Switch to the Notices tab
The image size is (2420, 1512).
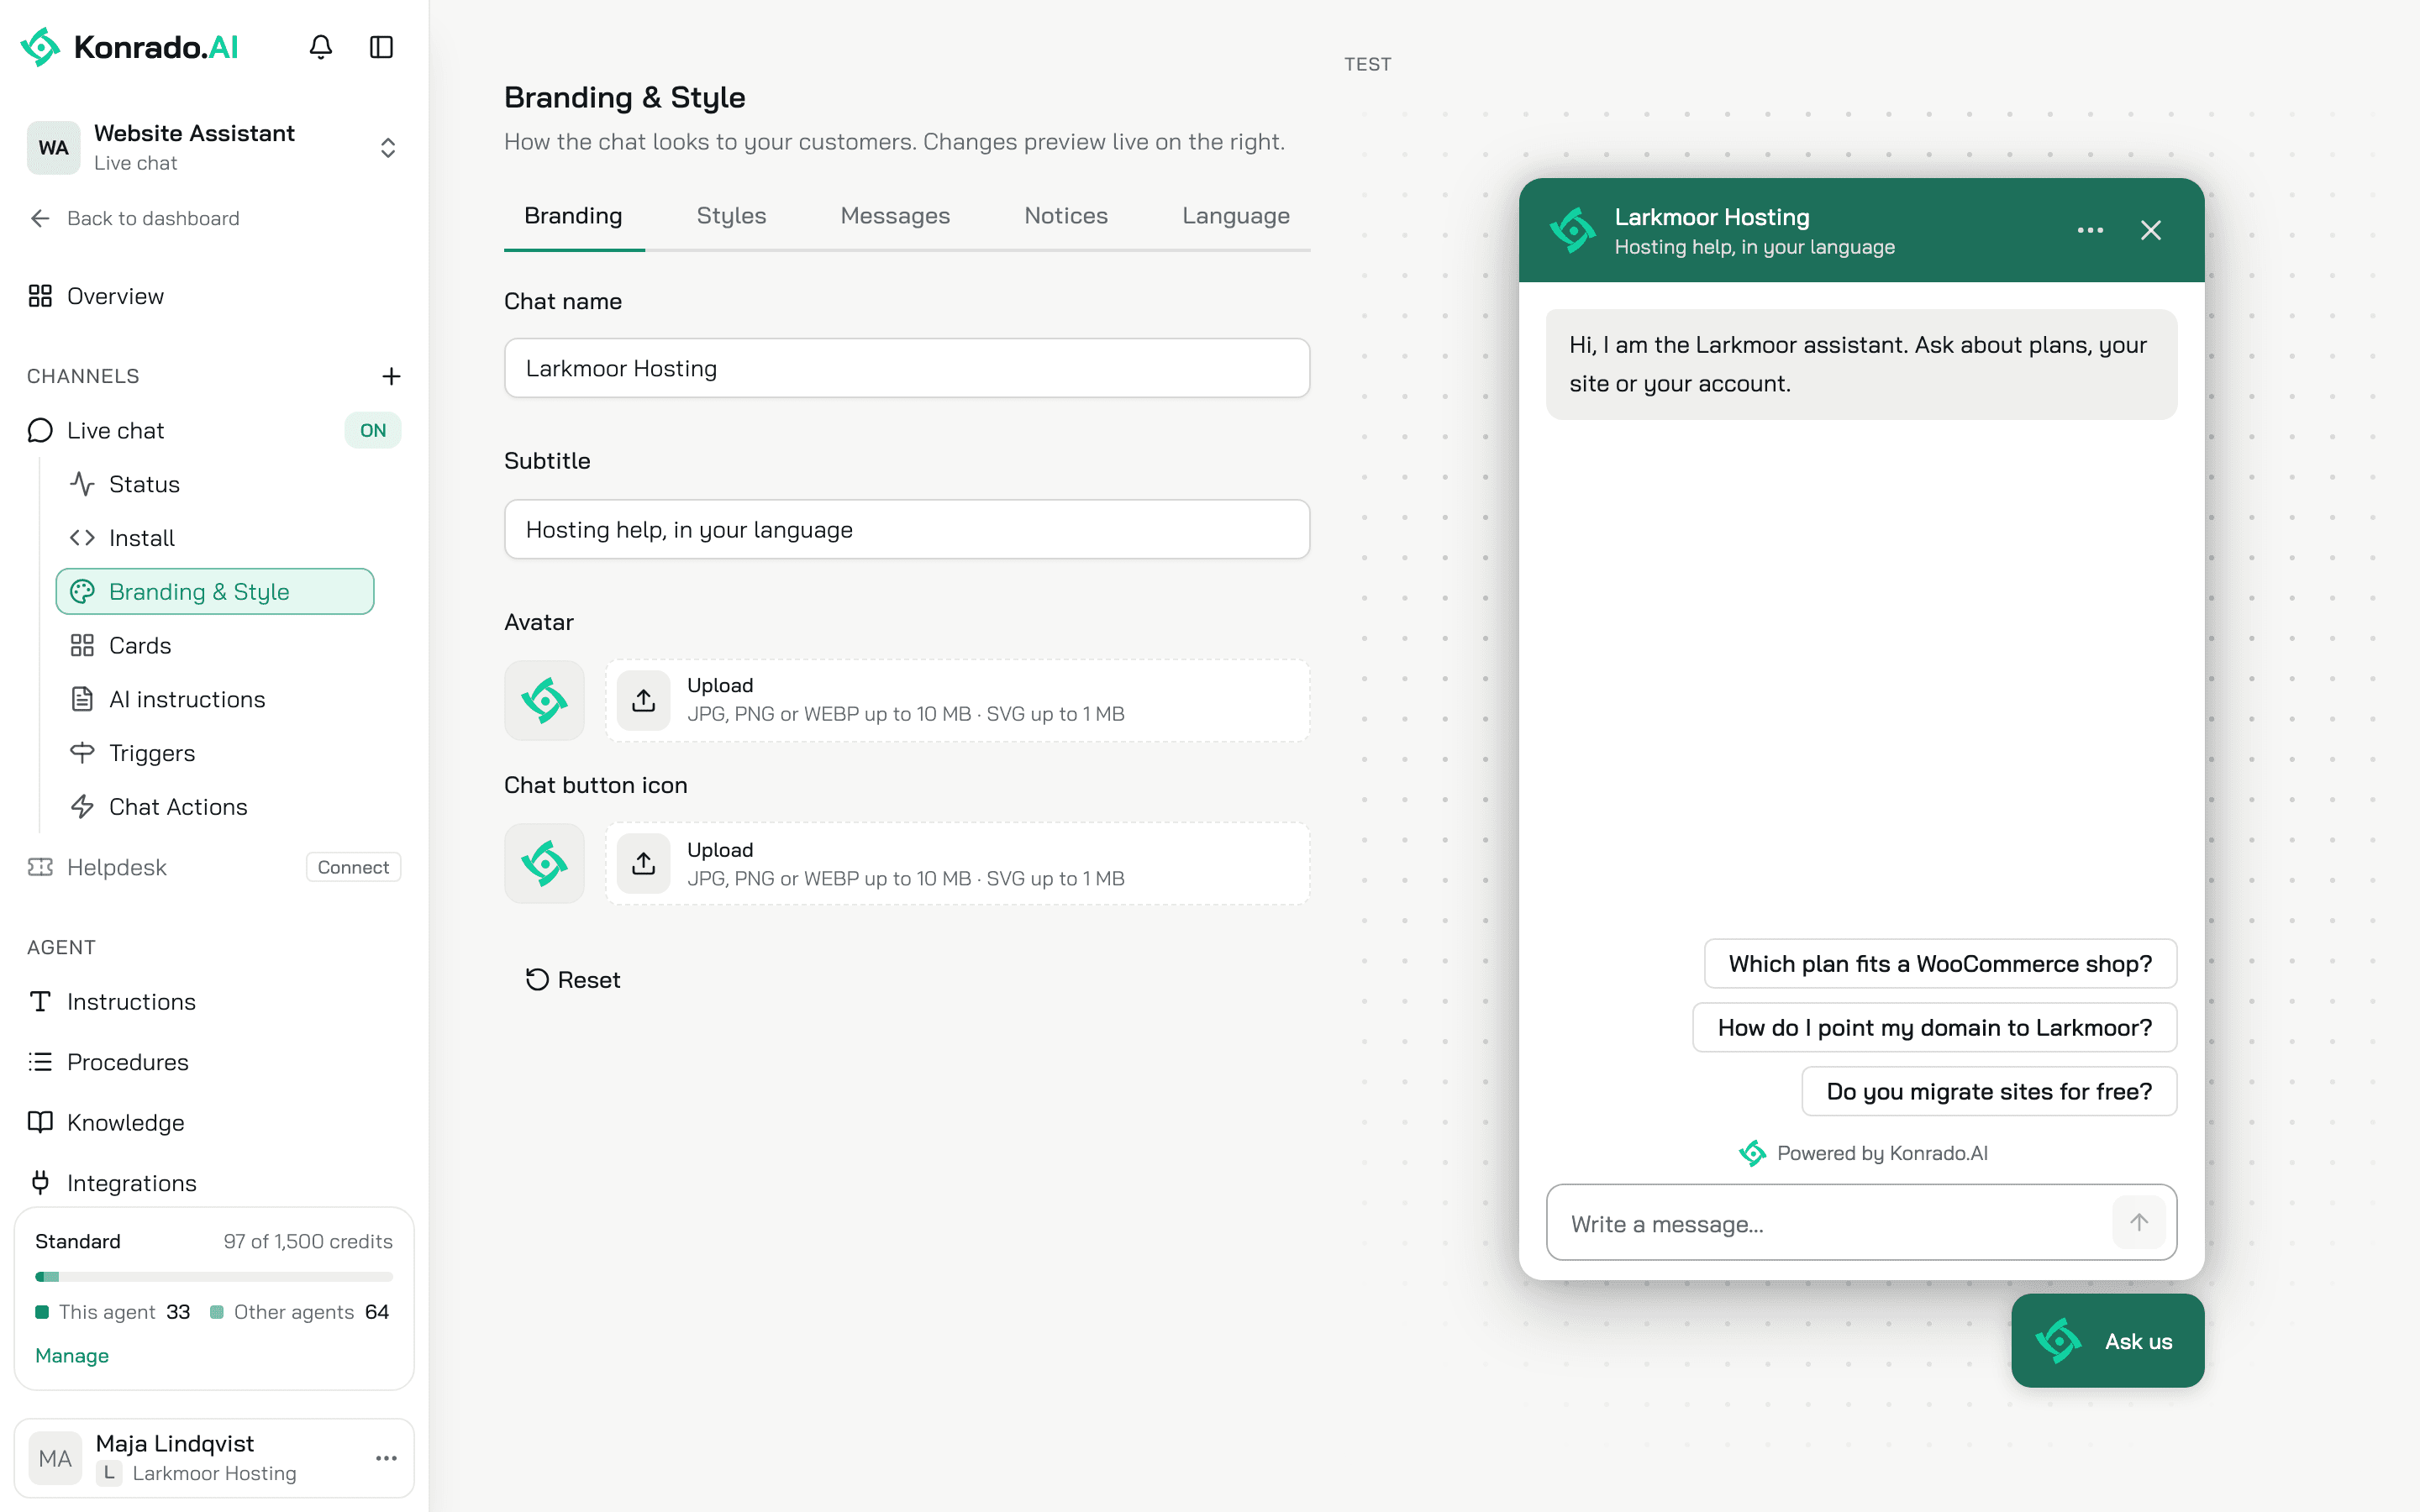coord(1065,216)
